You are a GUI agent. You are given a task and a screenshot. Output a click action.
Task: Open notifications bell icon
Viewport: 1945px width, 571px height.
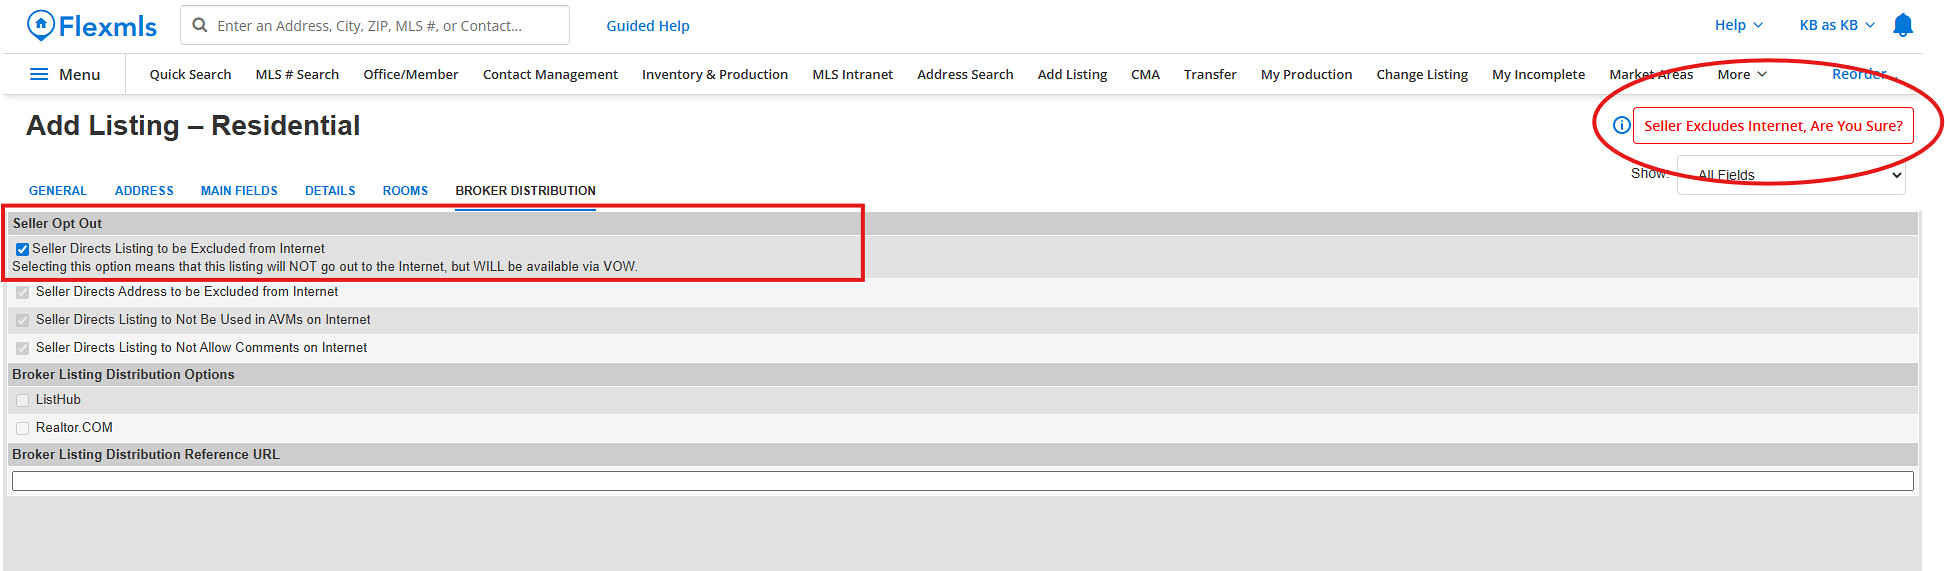click(x=1902, y=25)
